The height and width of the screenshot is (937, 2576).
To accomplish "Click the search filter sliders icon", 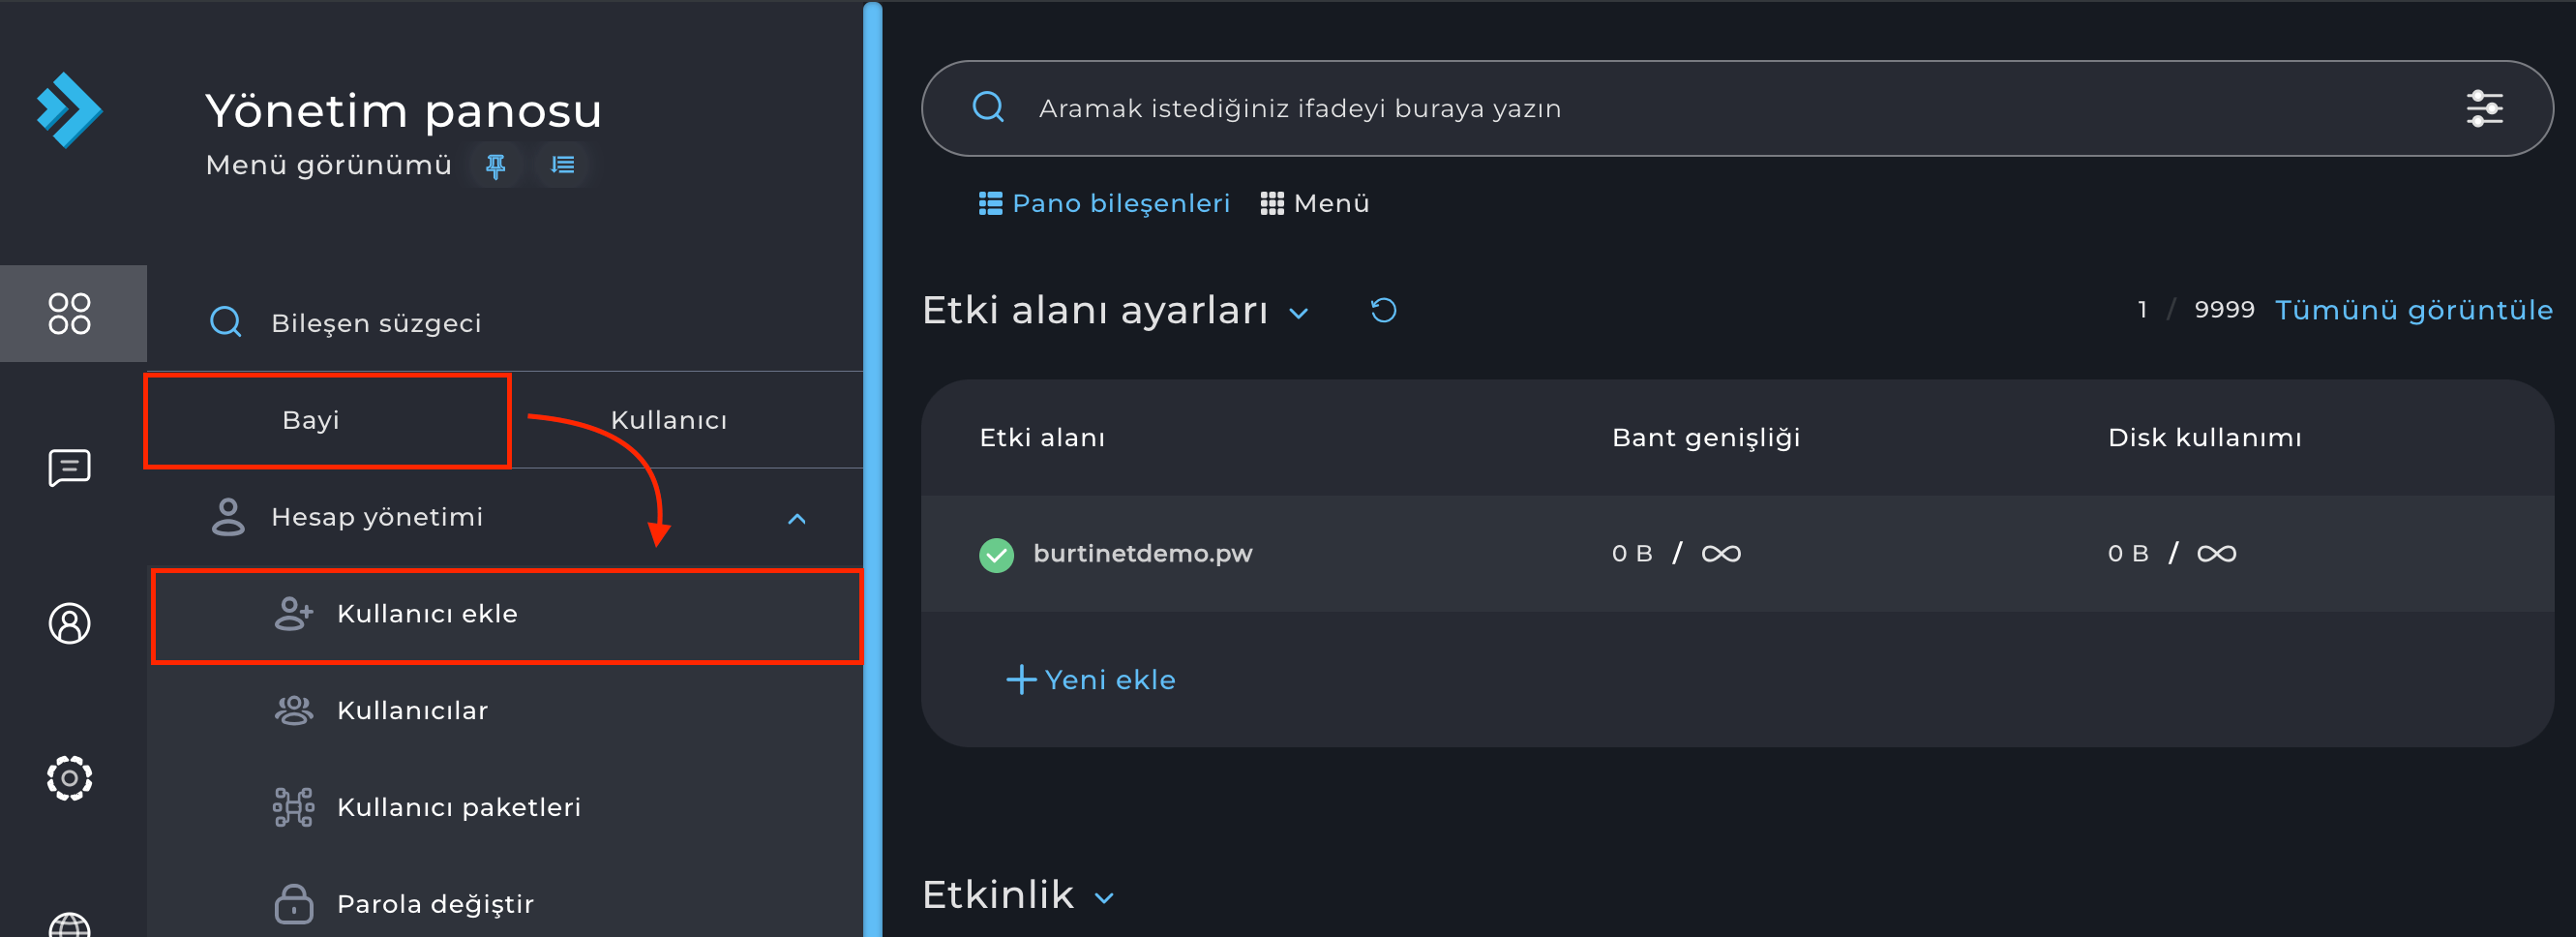I will (2484, 108).
